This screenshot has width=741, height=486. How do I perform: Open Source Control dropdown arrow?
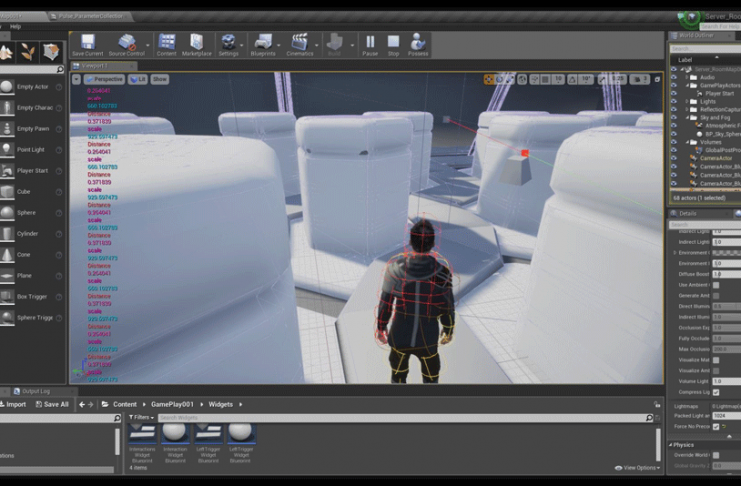[148, 46]
